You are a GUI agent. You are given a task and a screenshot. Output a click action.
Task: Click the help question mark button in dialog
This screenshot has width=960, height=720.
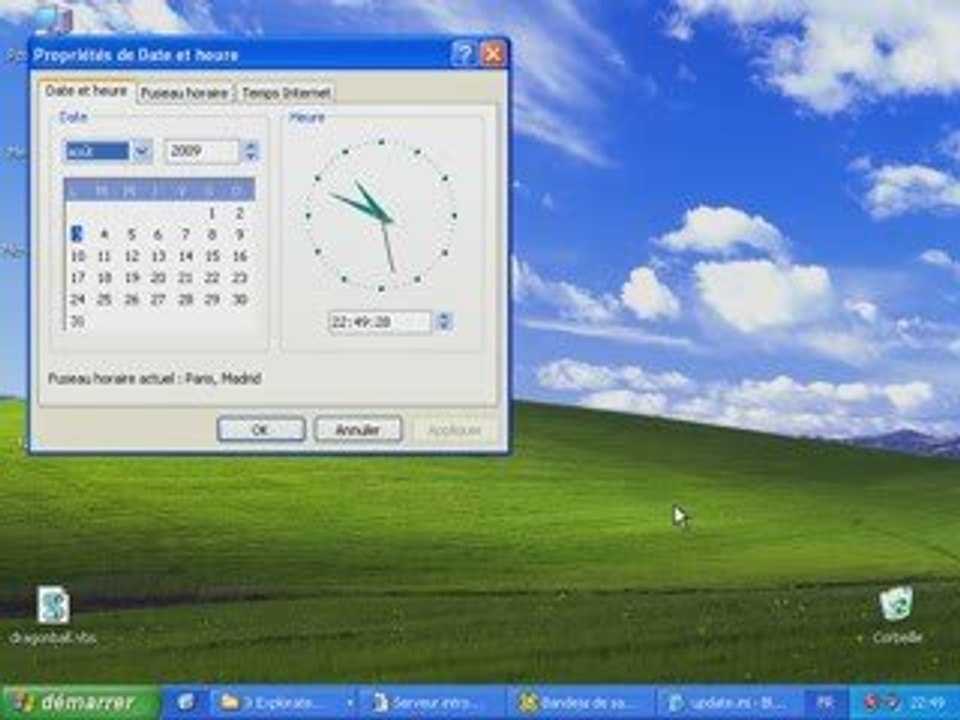463,54
